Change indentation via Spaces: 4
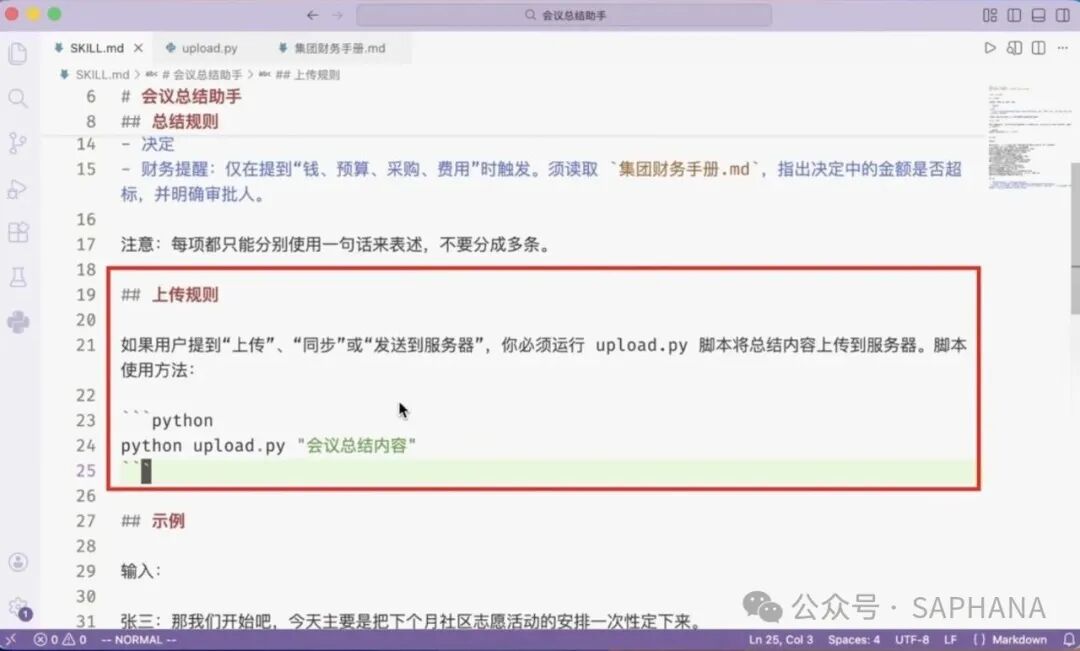The height and width of the screenshot is (651, 1080). tap(853, 640)
